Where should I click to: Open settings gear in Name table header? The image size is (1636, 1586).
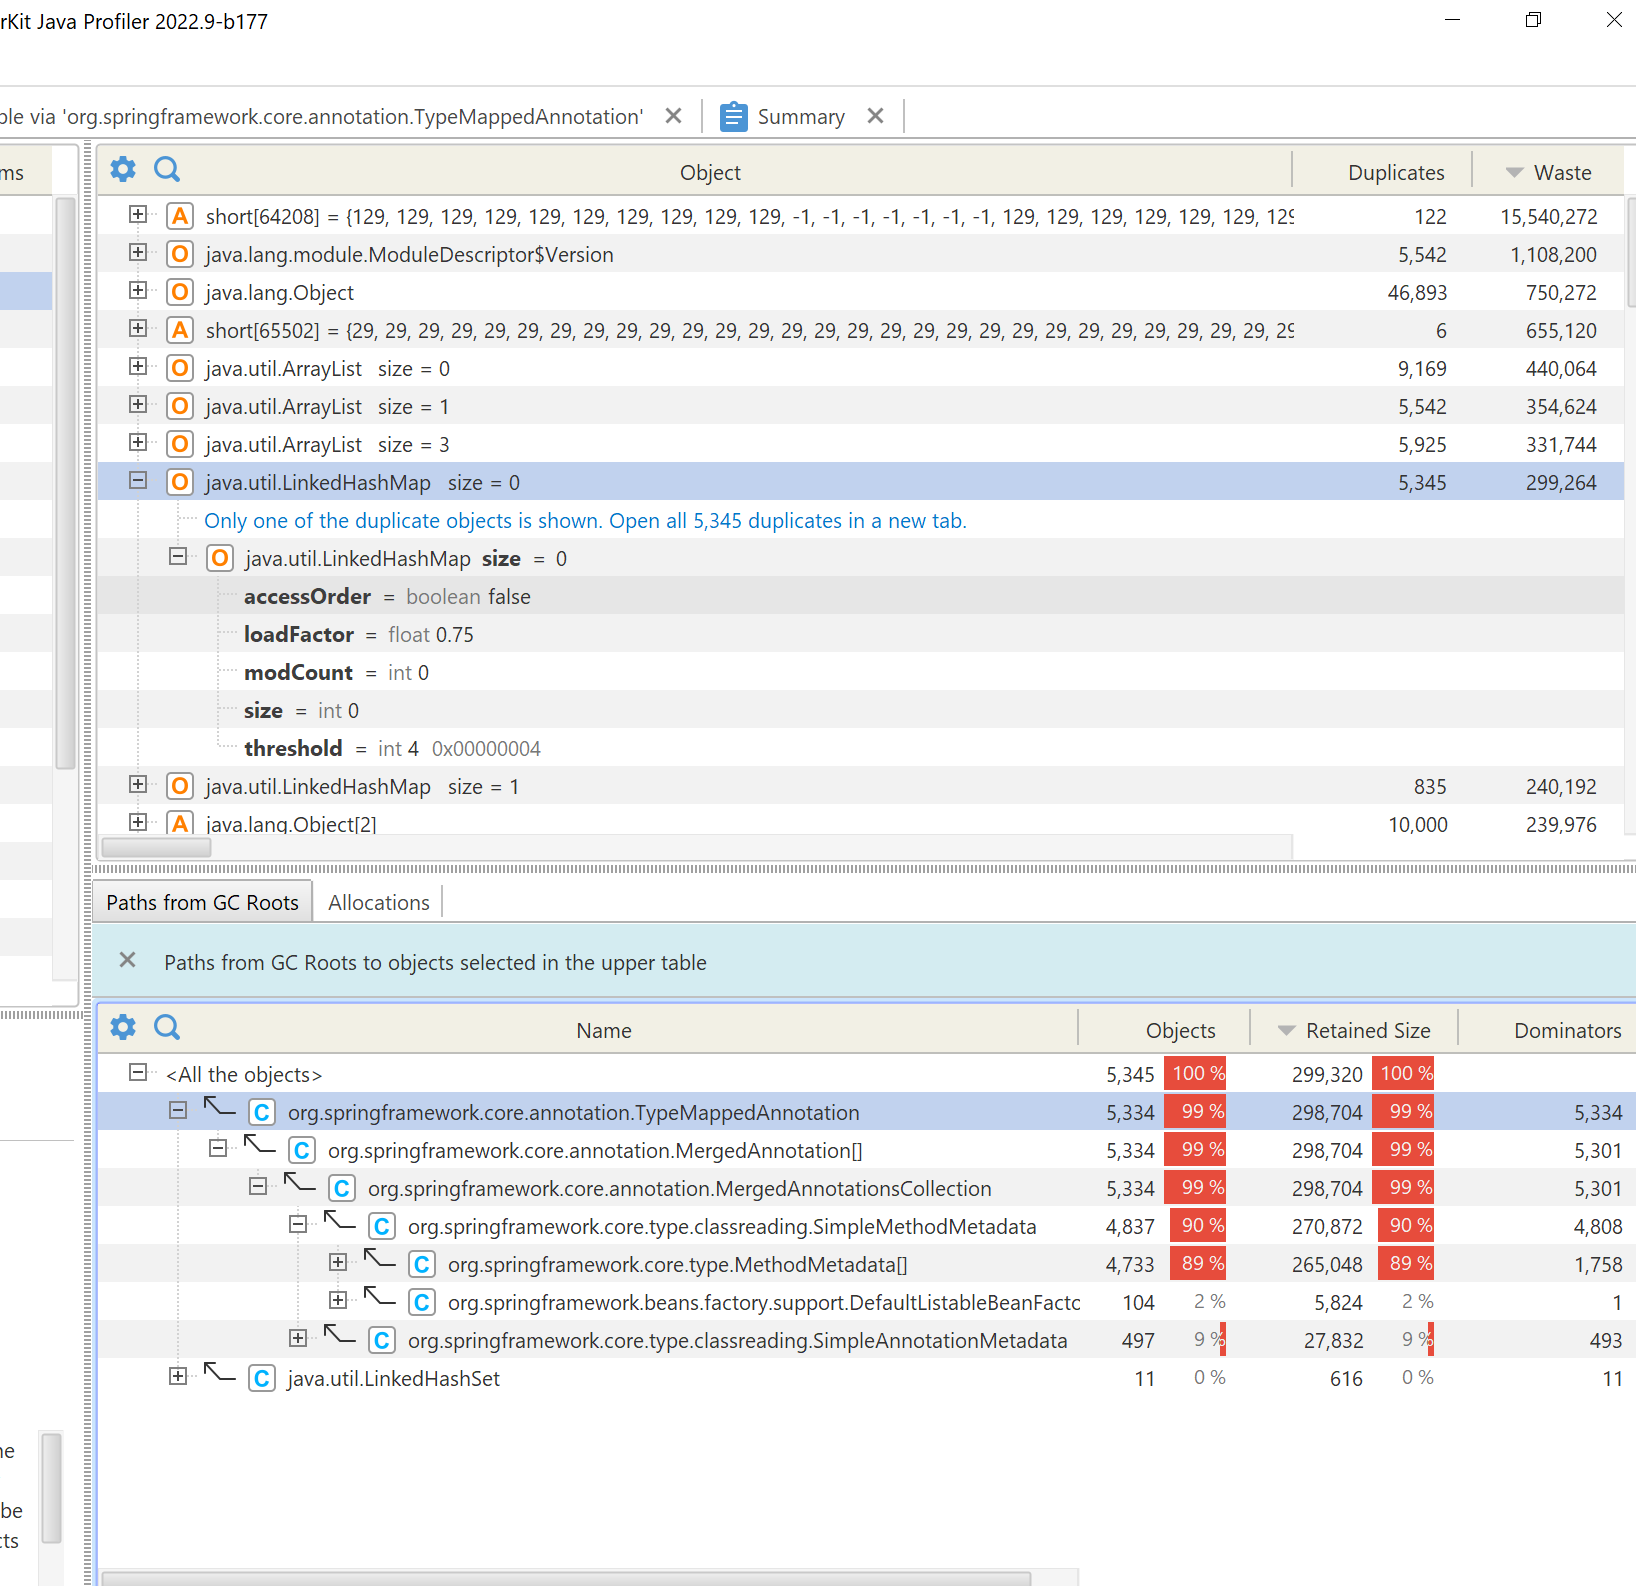(123, 1027)
